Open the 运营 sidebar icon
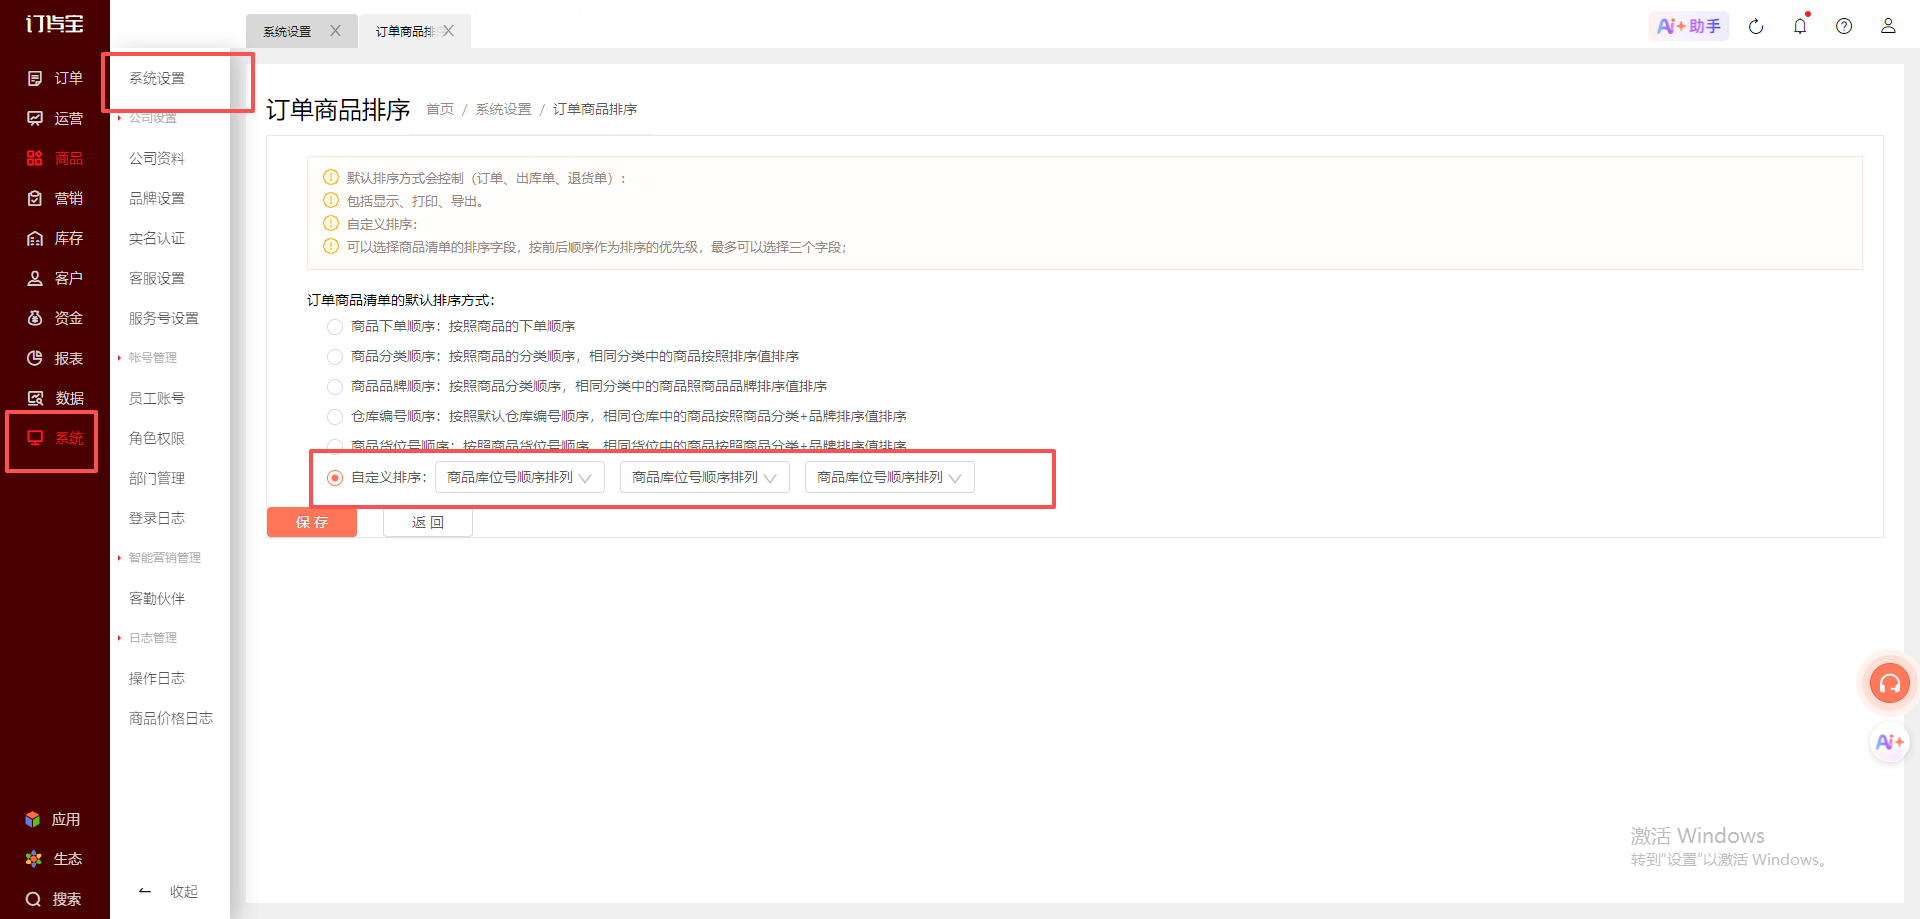 coord(35,118)
